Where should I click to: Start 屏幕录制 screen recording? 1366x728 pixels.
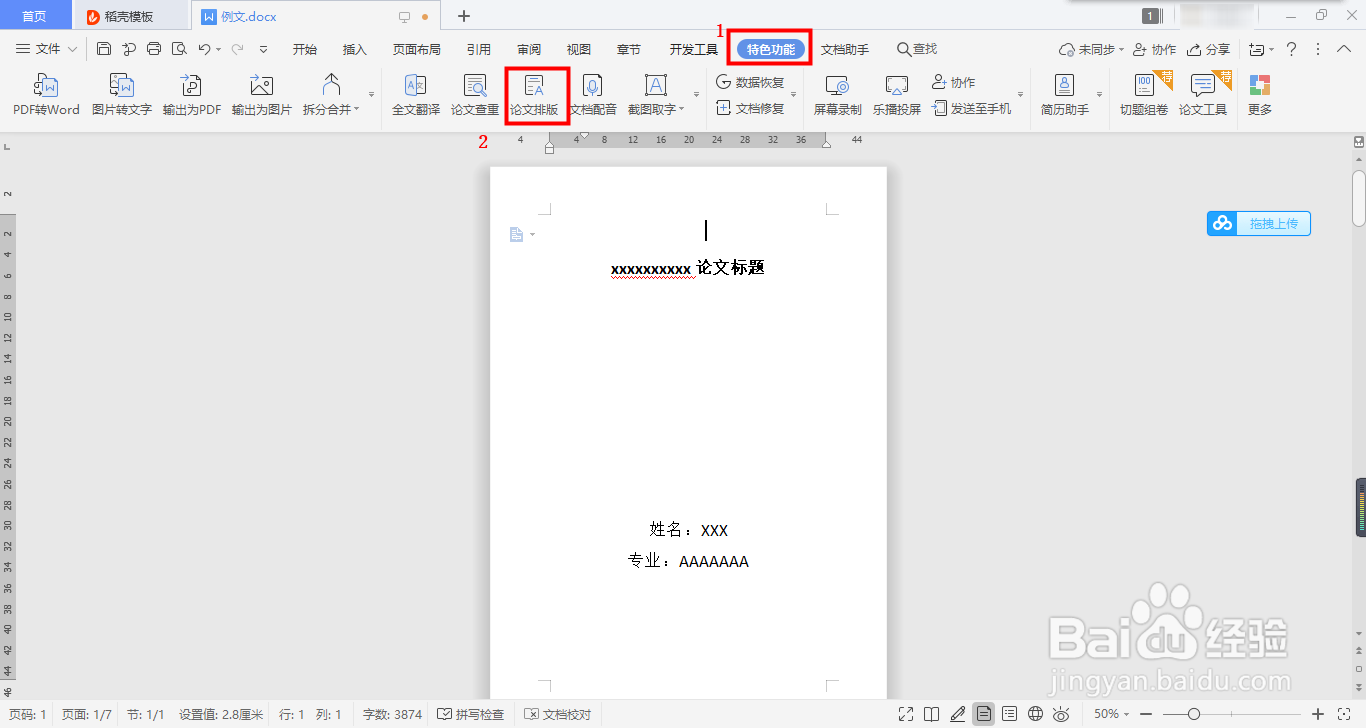[837, 95]
